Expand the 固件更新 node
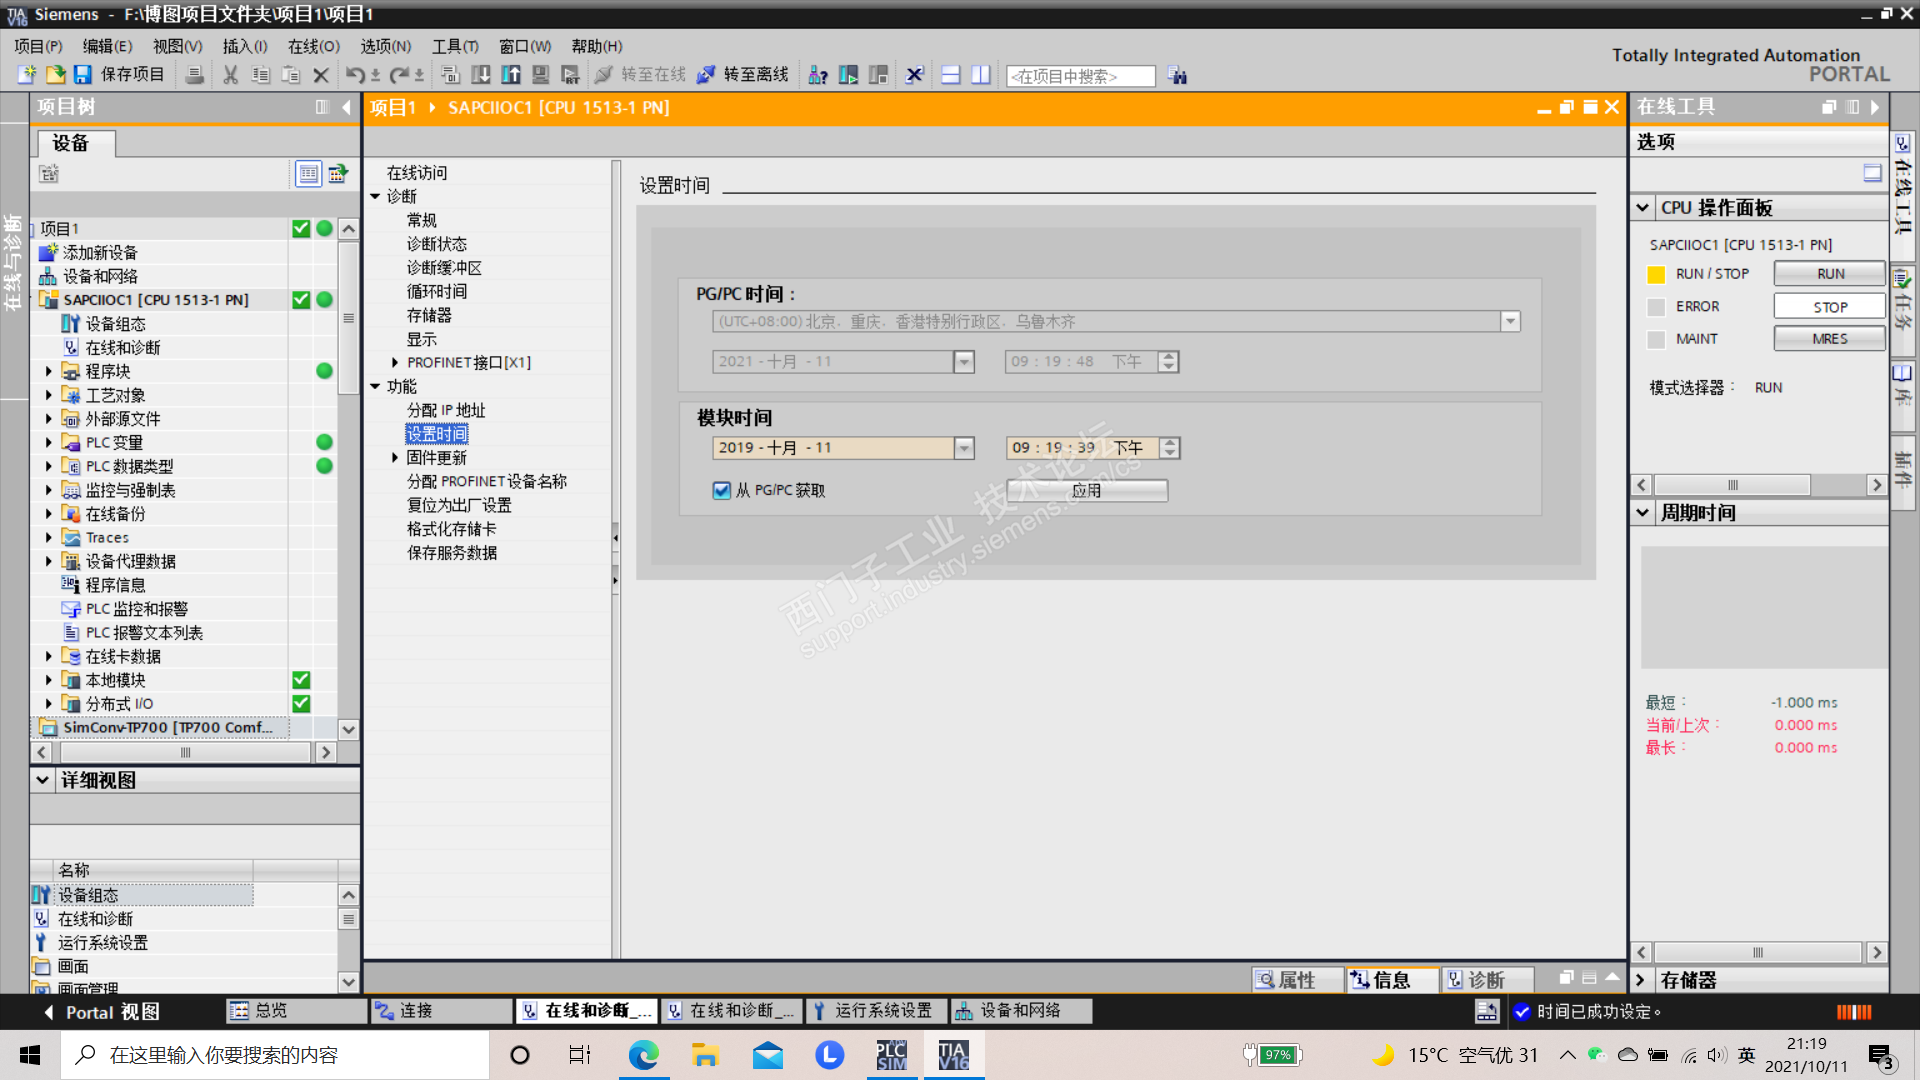 395,458
